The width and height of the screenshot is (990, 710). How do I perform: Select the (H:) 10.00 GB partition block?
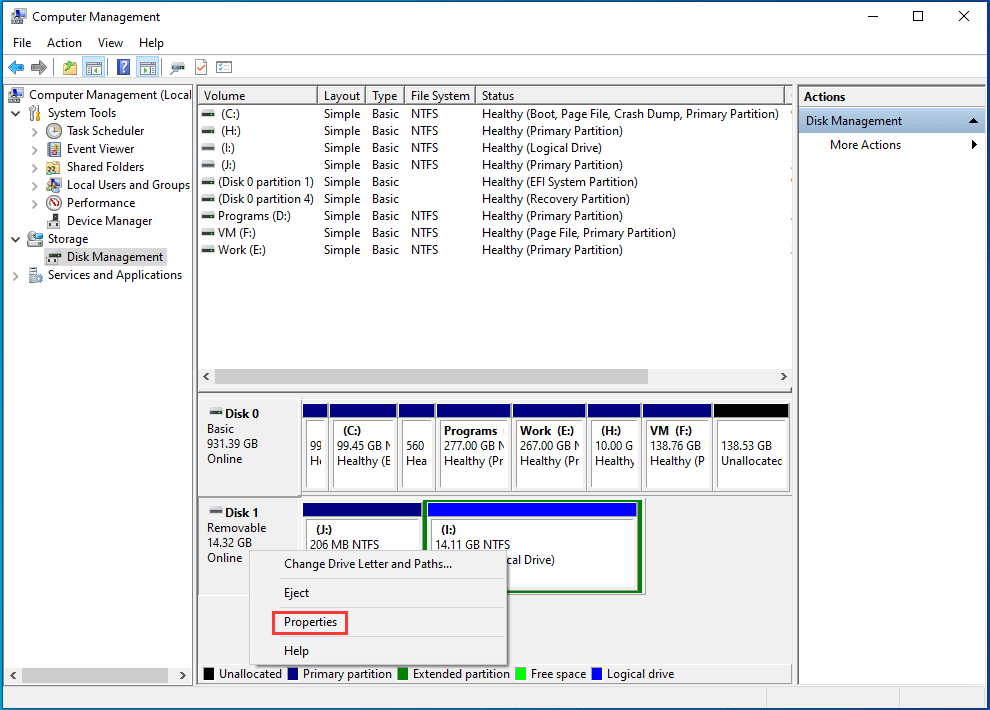pos(614,447)
